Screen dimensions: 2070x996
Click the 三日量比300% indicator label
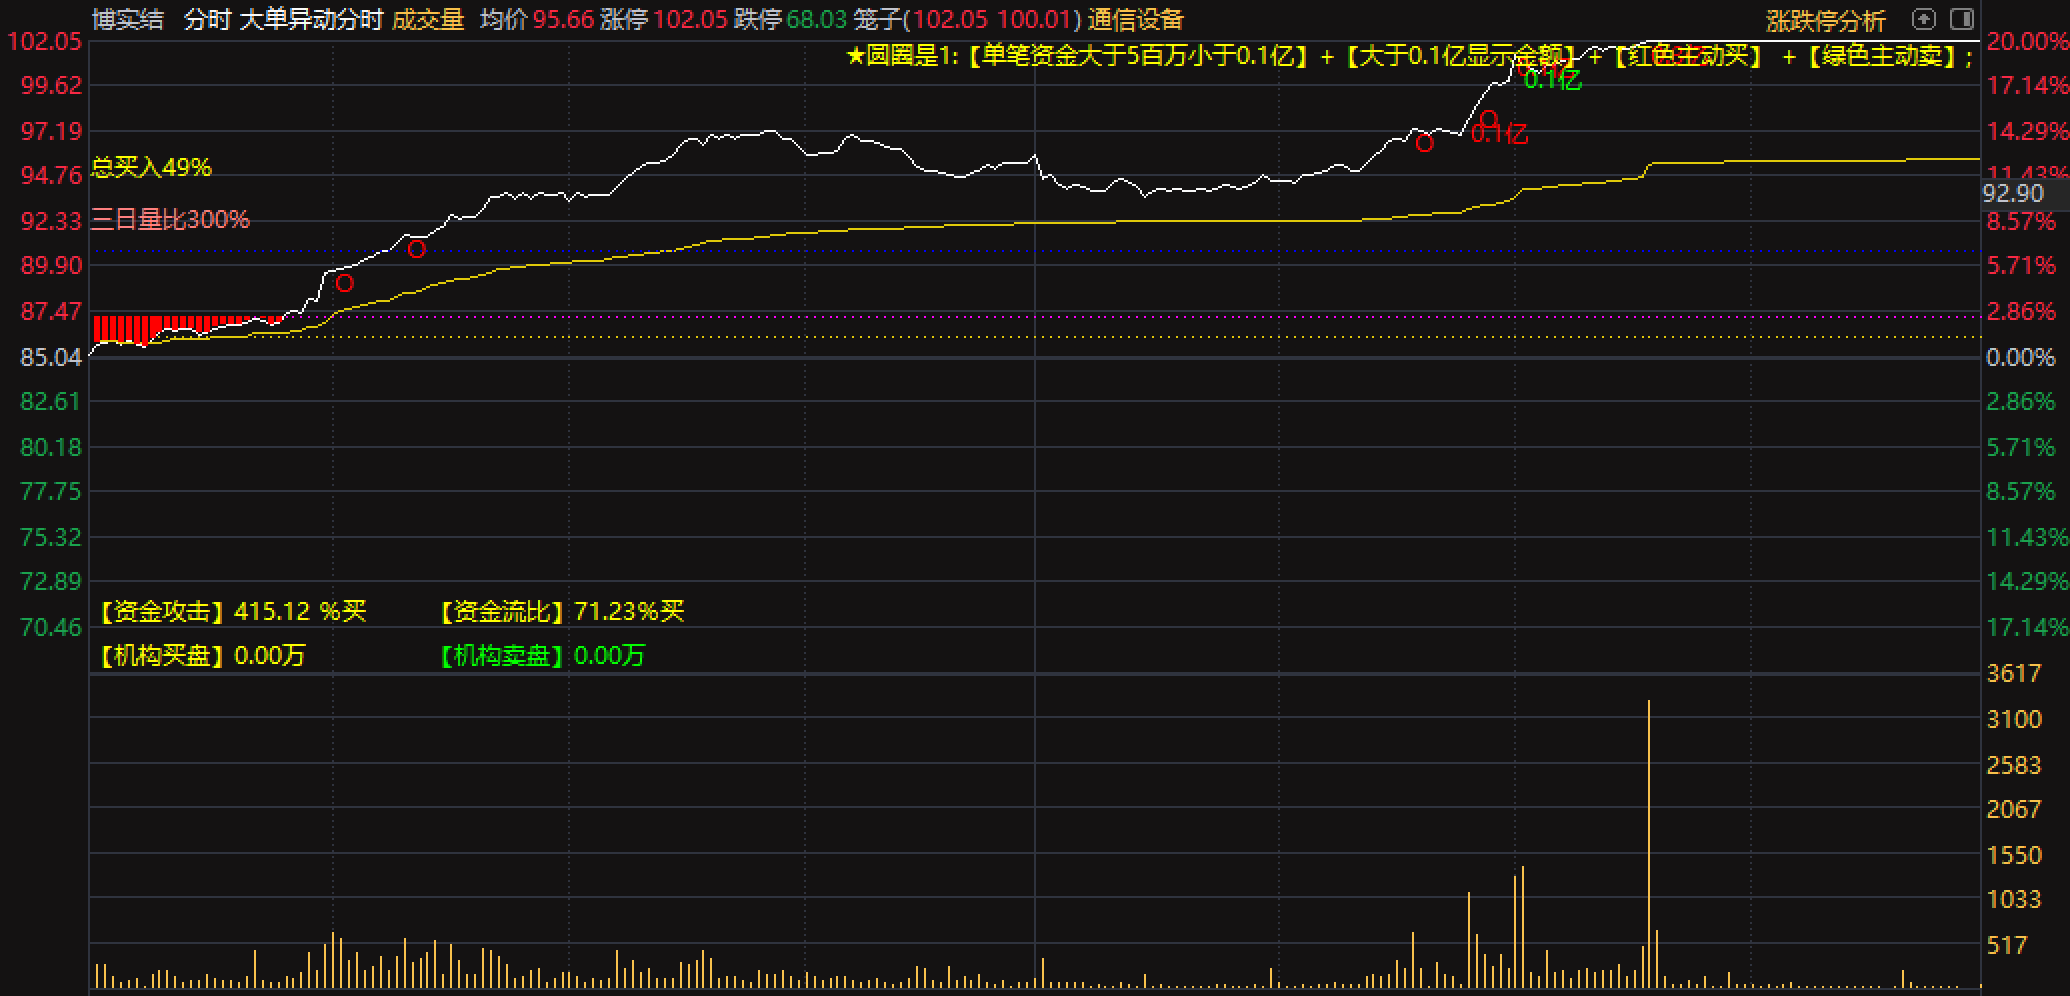170,219
